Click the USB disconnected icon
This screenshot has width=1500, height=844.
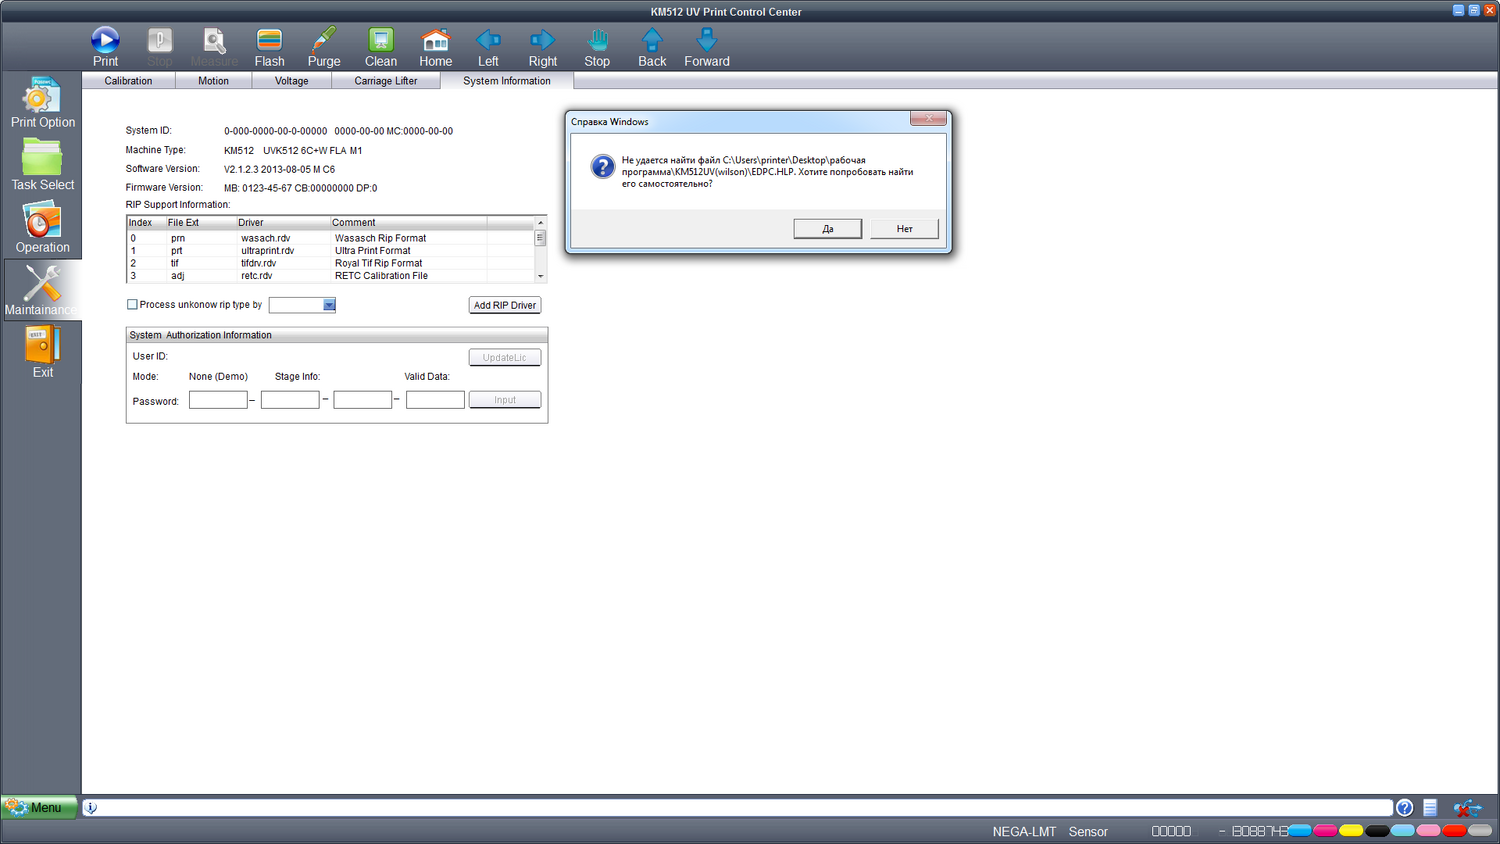[1467, 808]
